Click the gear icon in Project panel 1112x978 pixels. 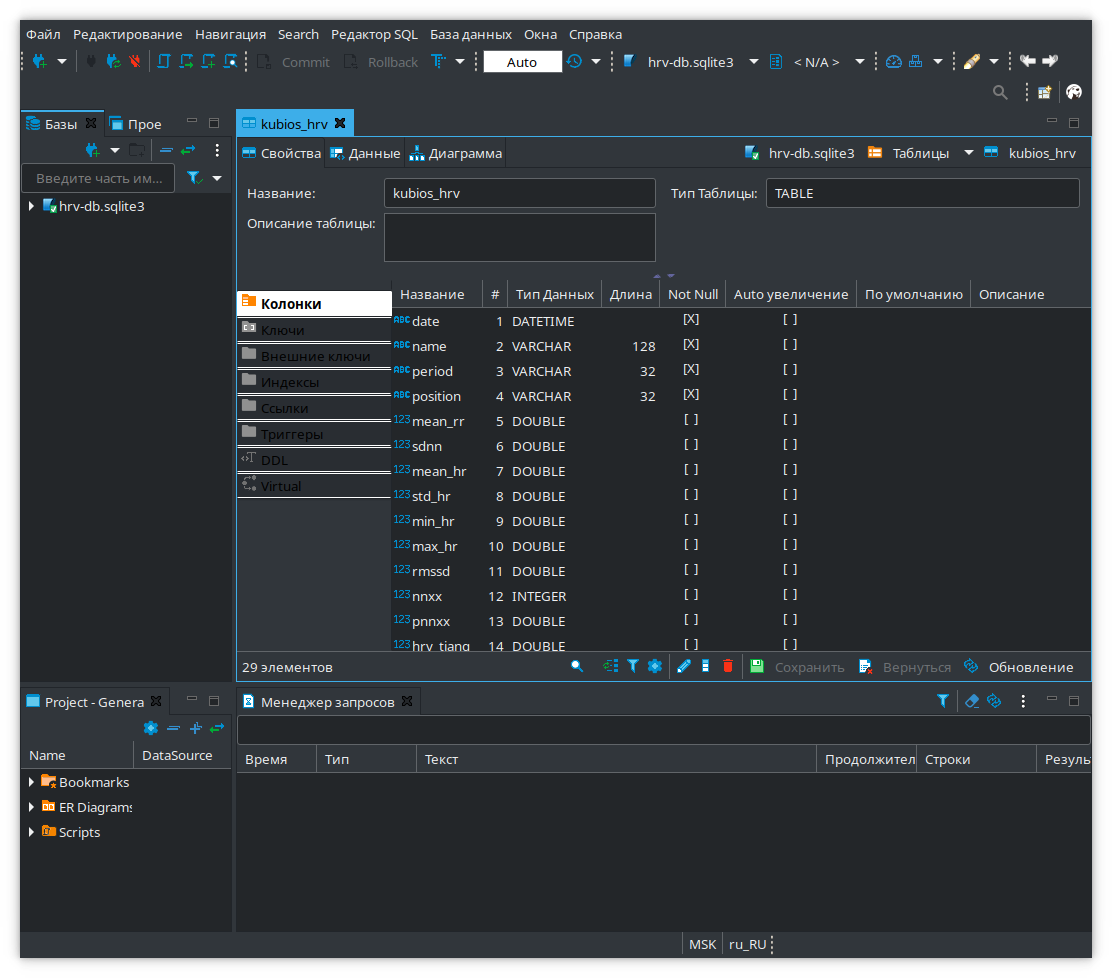tap(150, 728)
